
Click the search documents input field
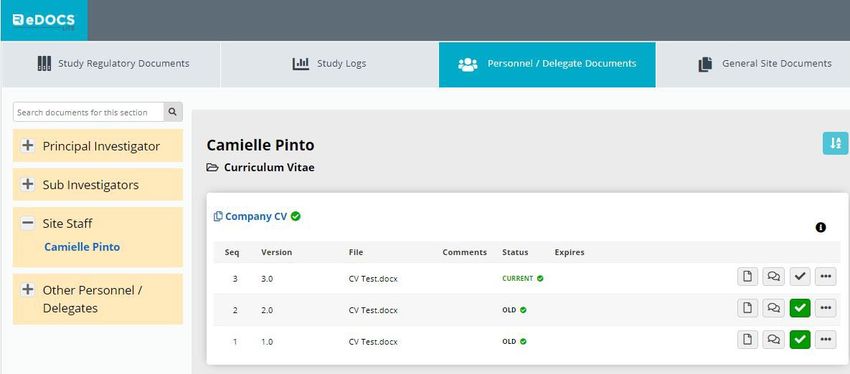point(88,112)
